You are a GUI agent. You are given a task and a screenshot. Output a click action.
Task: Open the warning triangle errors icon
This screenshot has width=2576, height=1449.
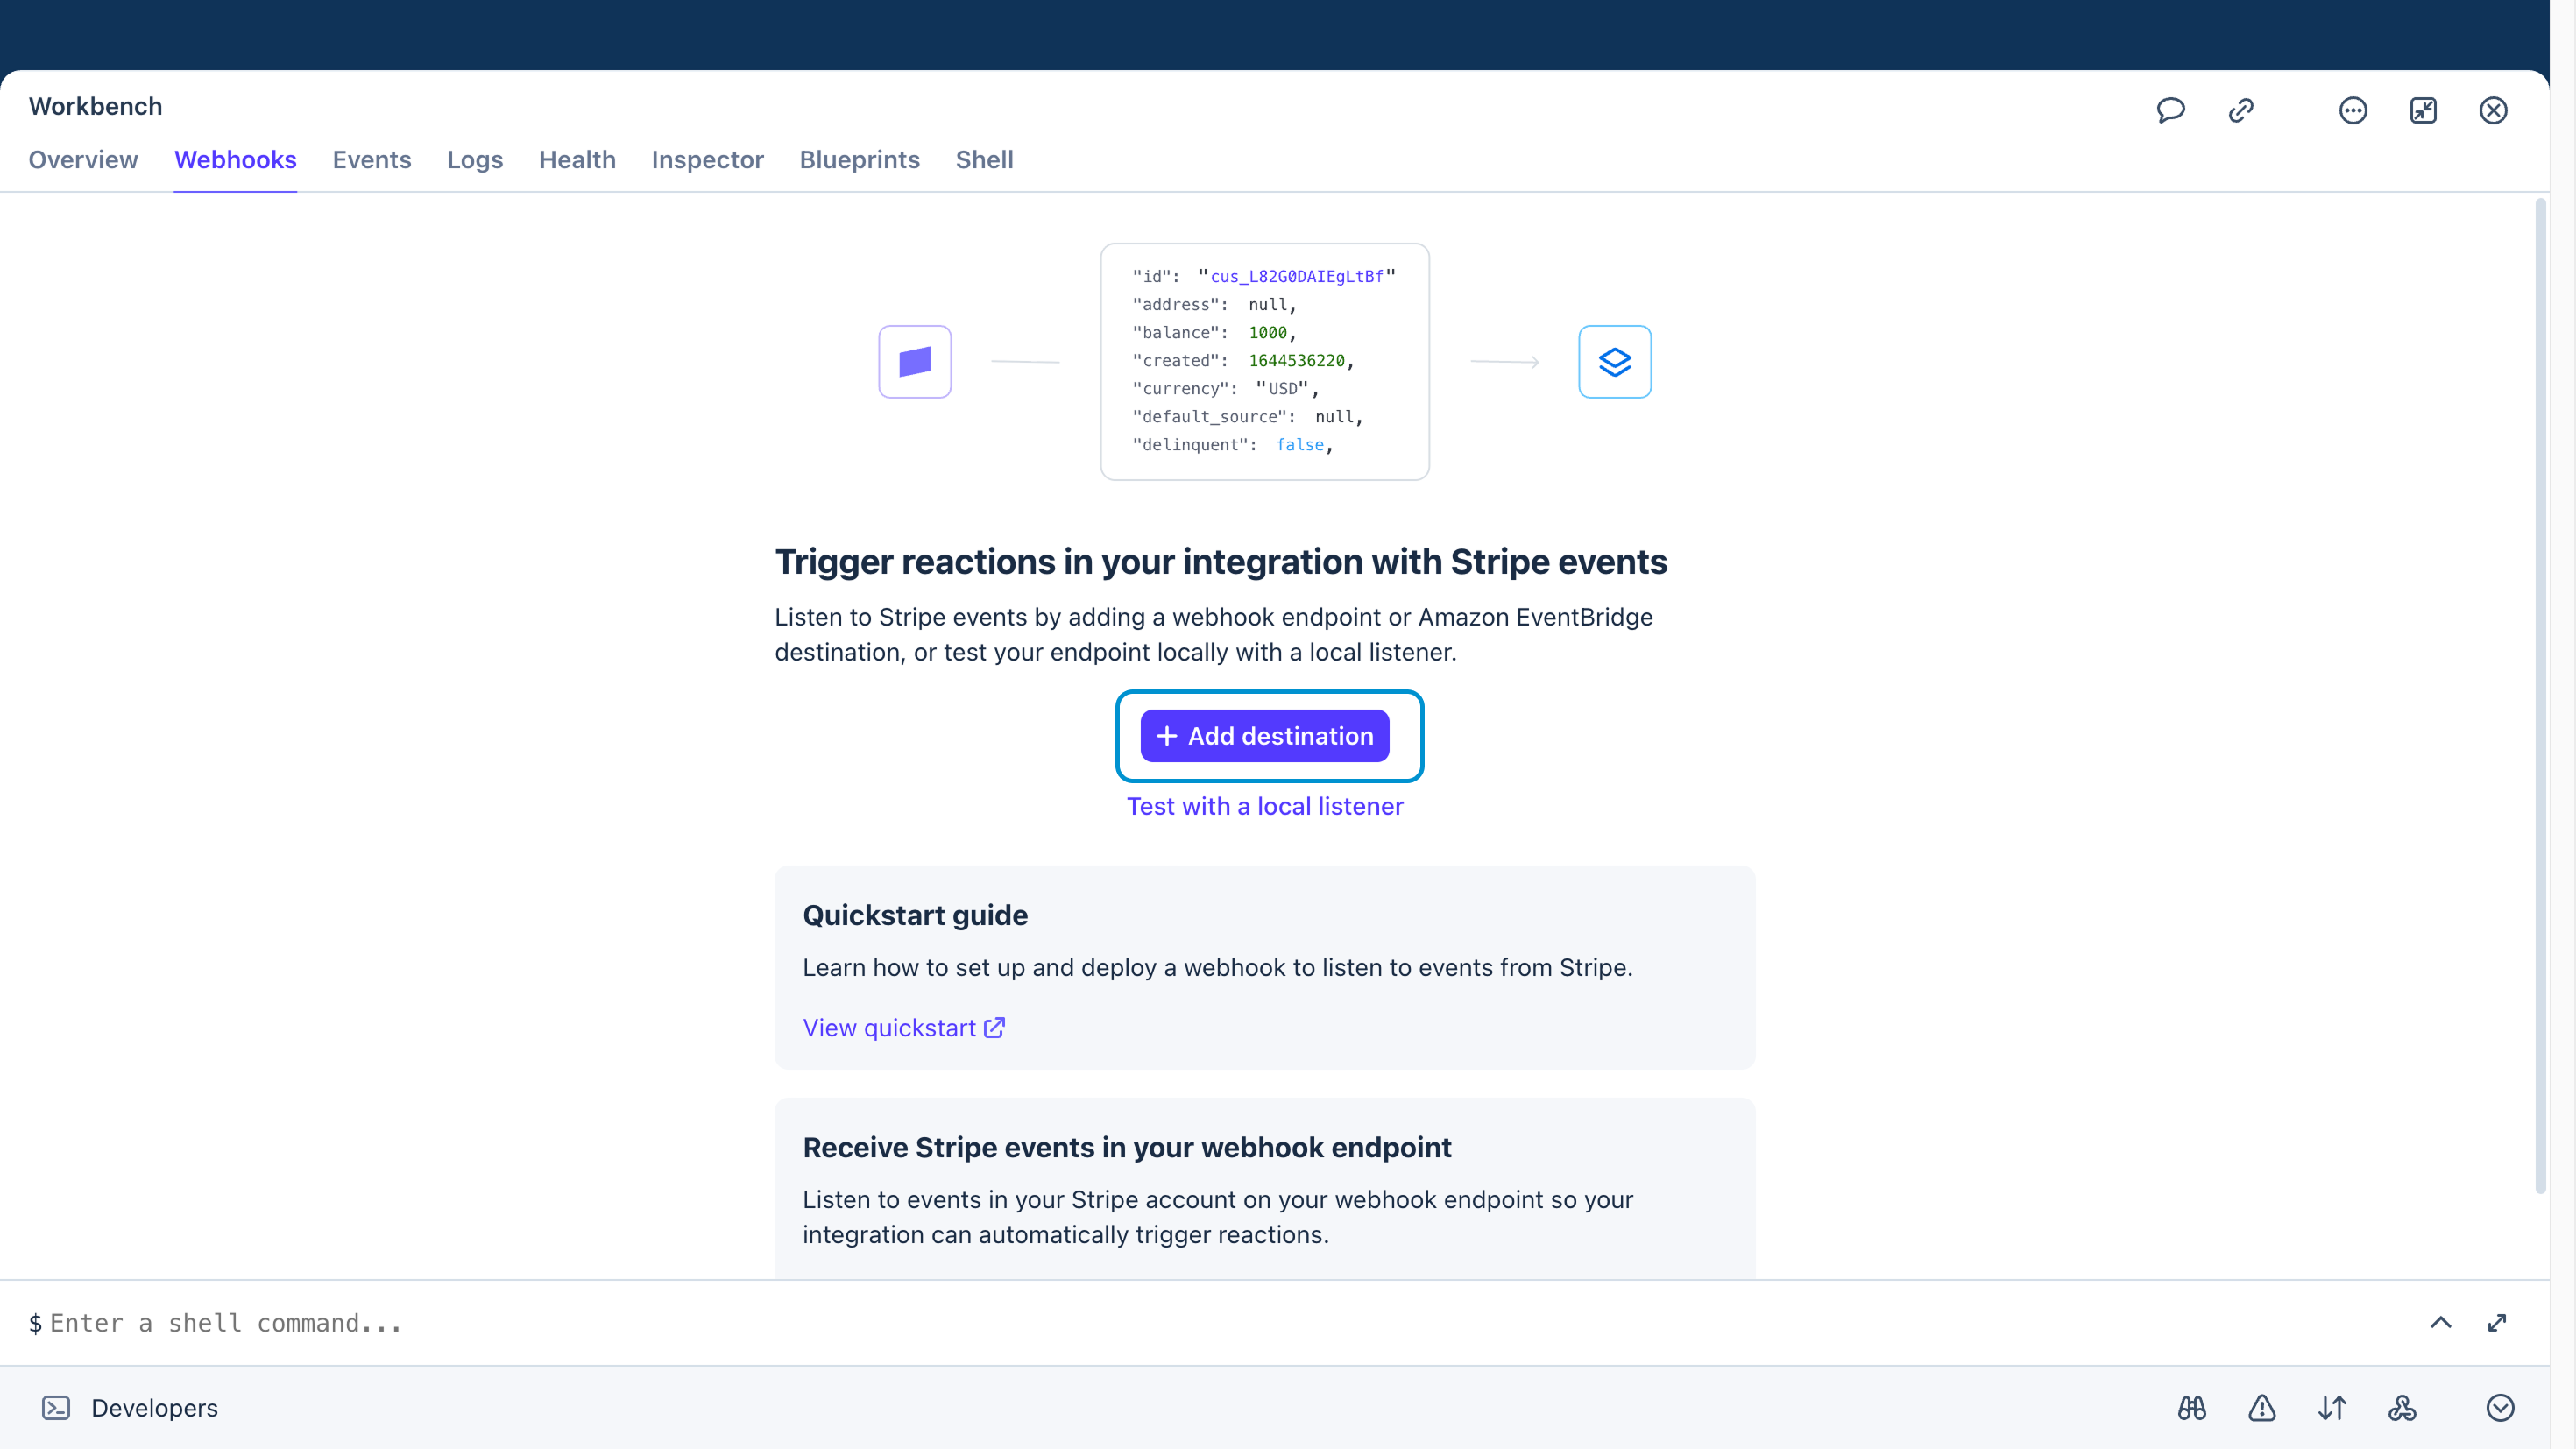tap(2262, 1408)
